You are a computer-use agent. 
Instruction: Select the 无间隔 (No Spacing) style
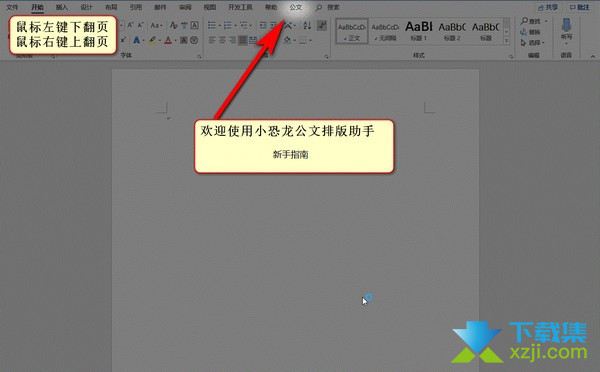385,31
